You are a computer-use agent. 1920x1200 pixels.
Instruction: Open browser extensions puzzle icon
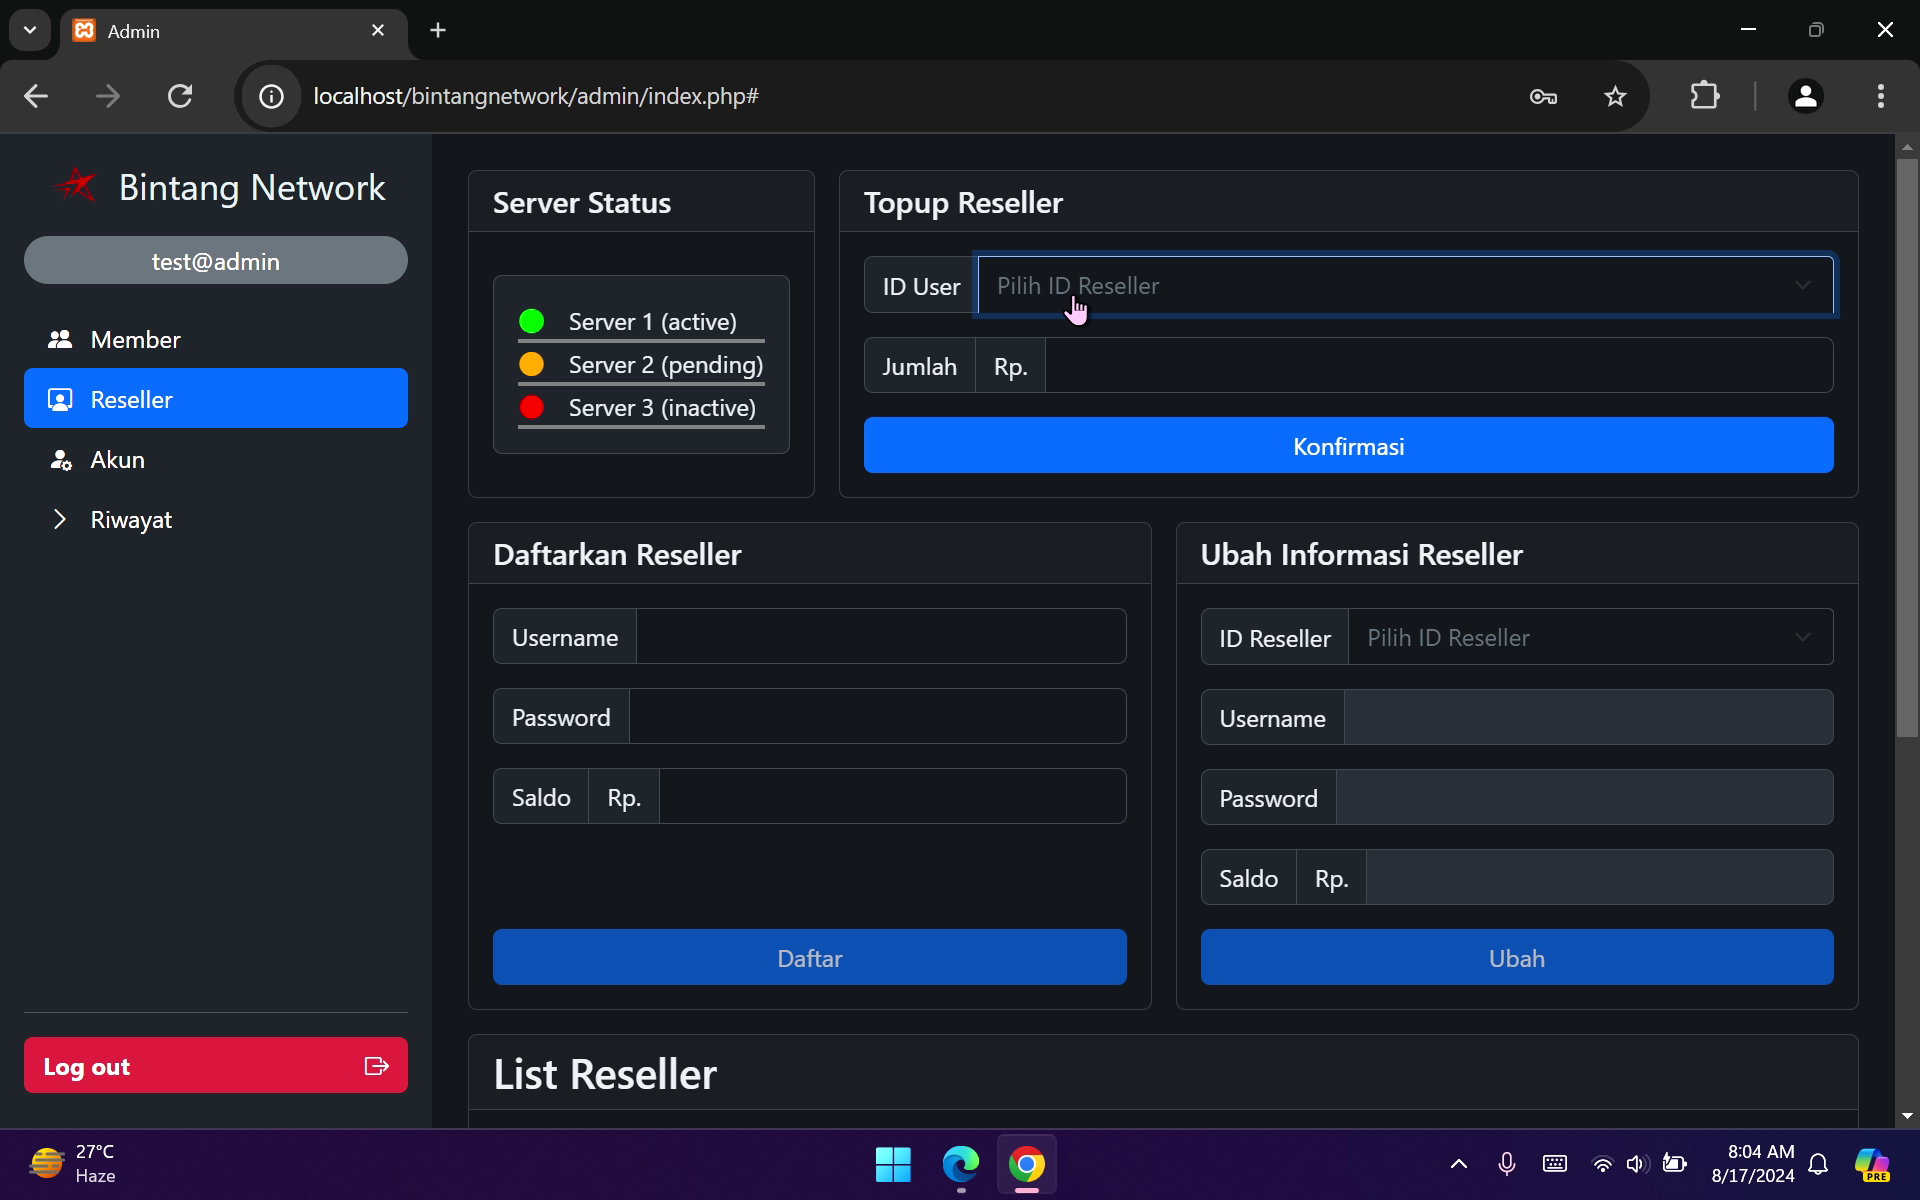tap(1705, 96)
